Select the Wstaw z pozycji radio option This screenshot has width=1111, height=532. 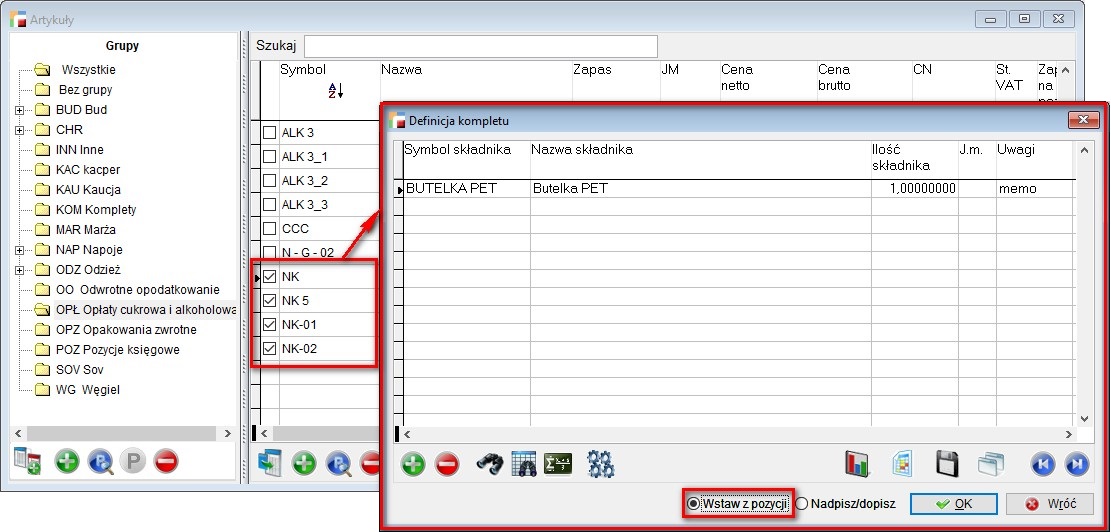(x=691, y=503)
